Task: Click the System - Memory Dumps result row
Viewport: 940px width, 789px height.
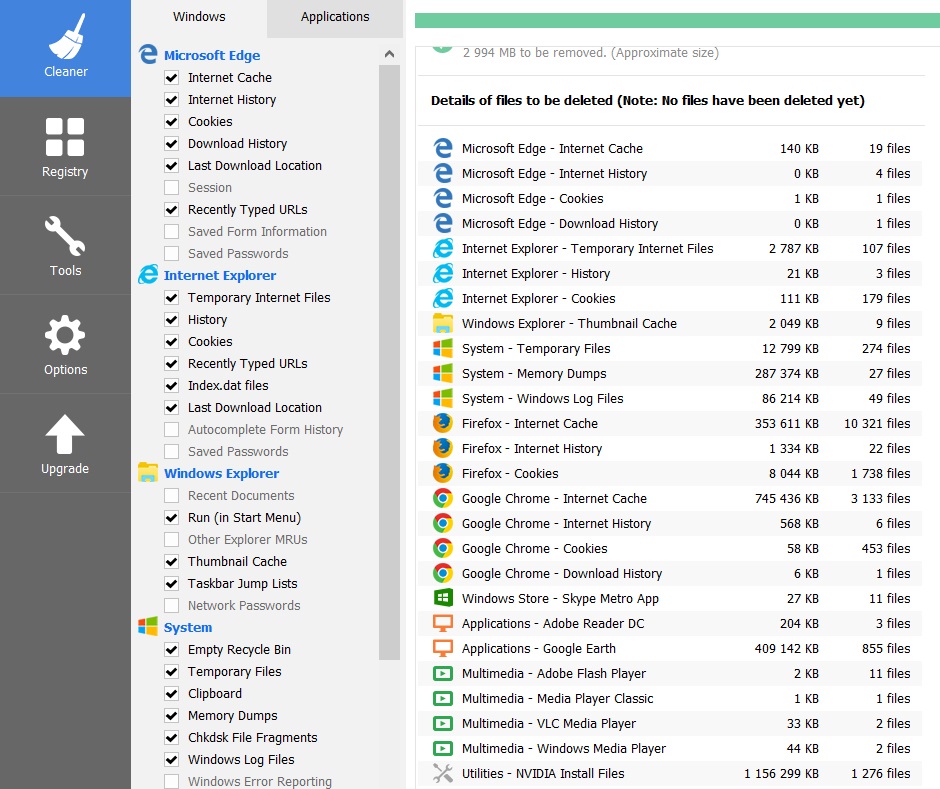Action: click(670, 373)
